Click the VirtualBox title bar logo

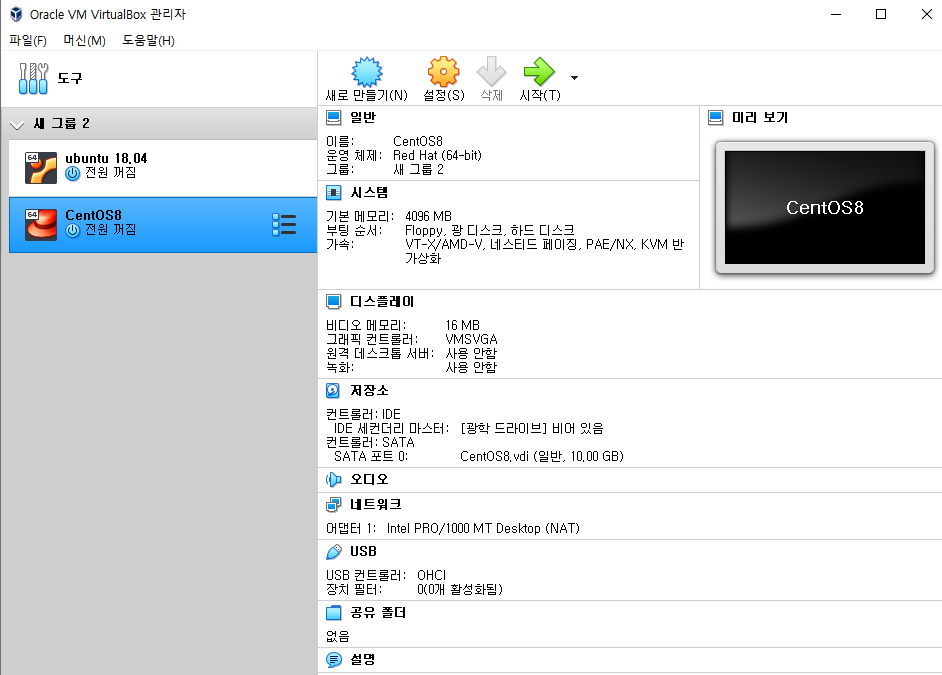click(x=16, y=14)
